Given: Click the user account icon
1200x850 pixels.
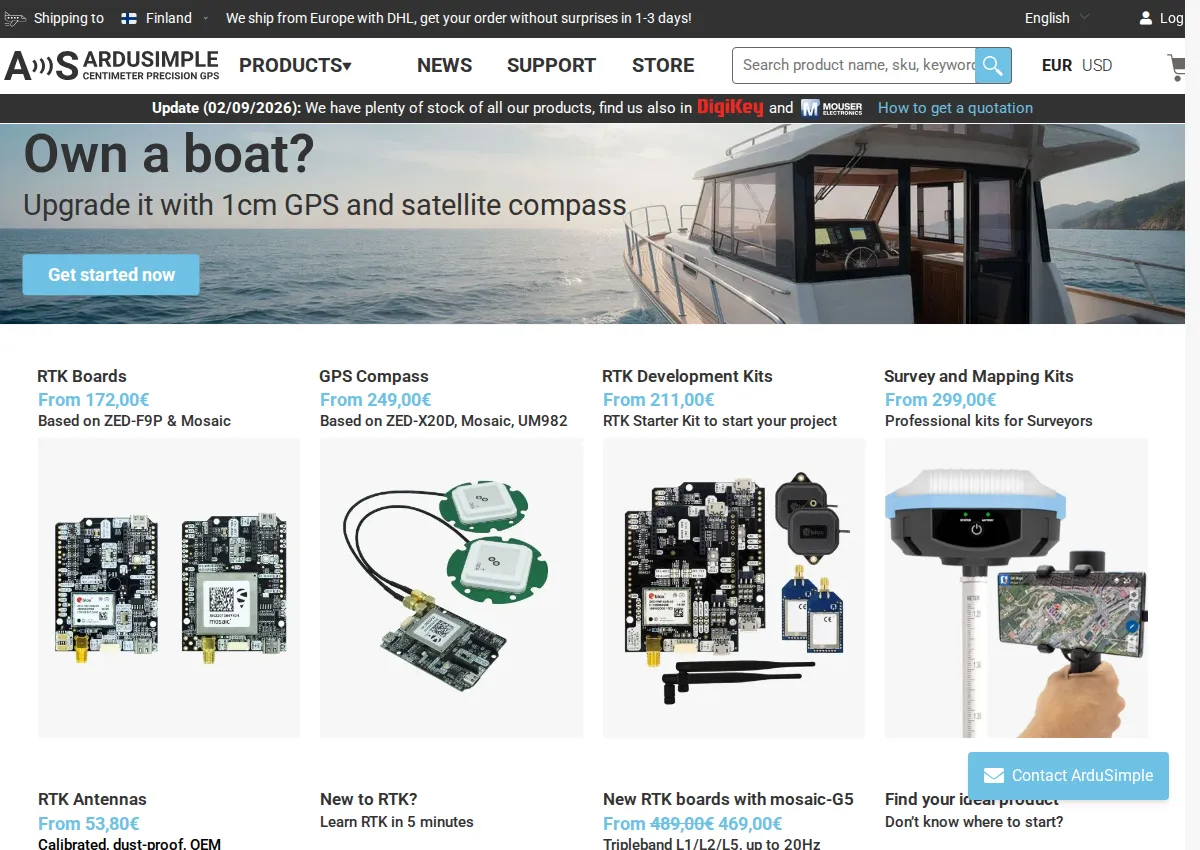Looking at the screenshot, I should (1146, 18).
